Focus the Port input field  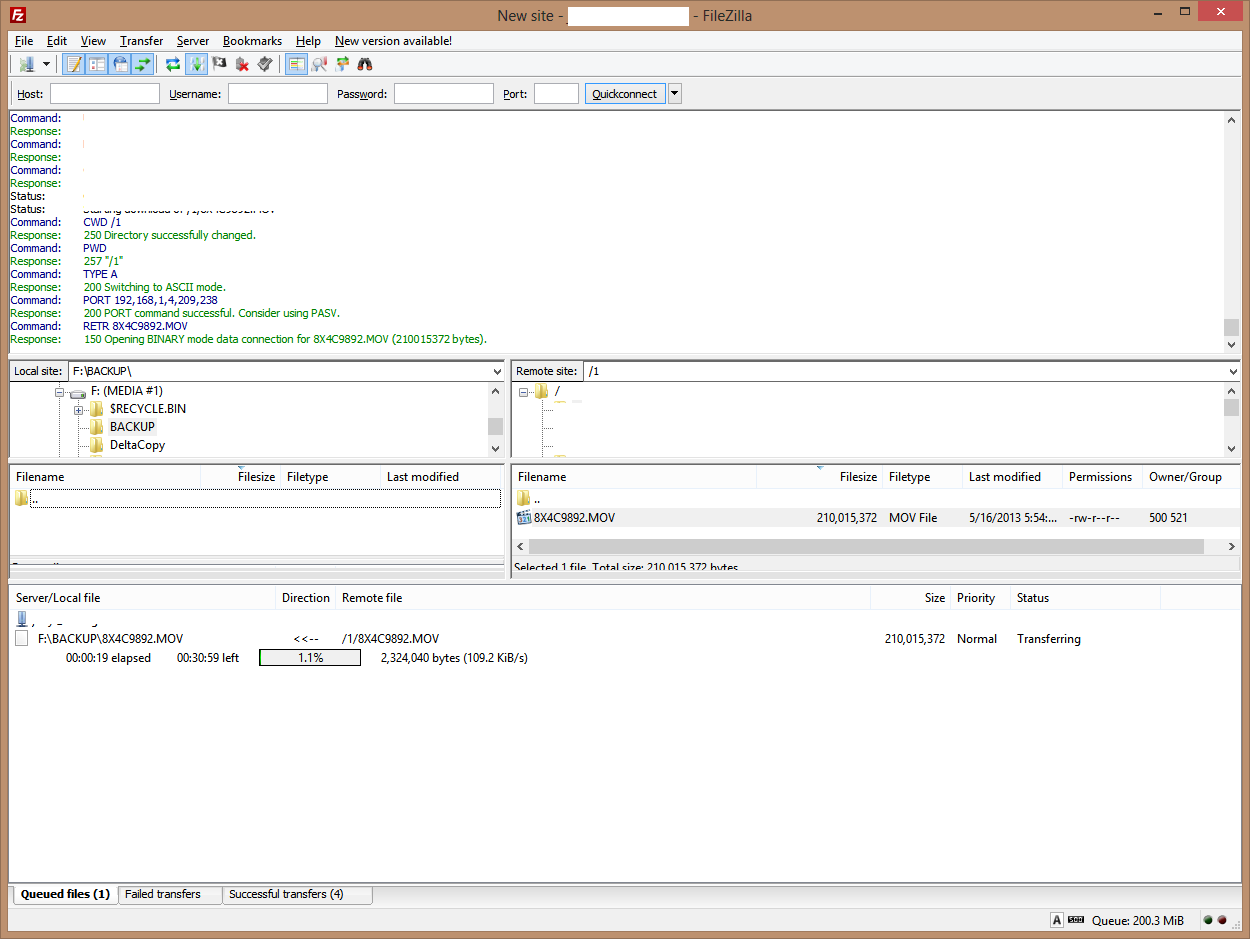(x=556, y=94)
